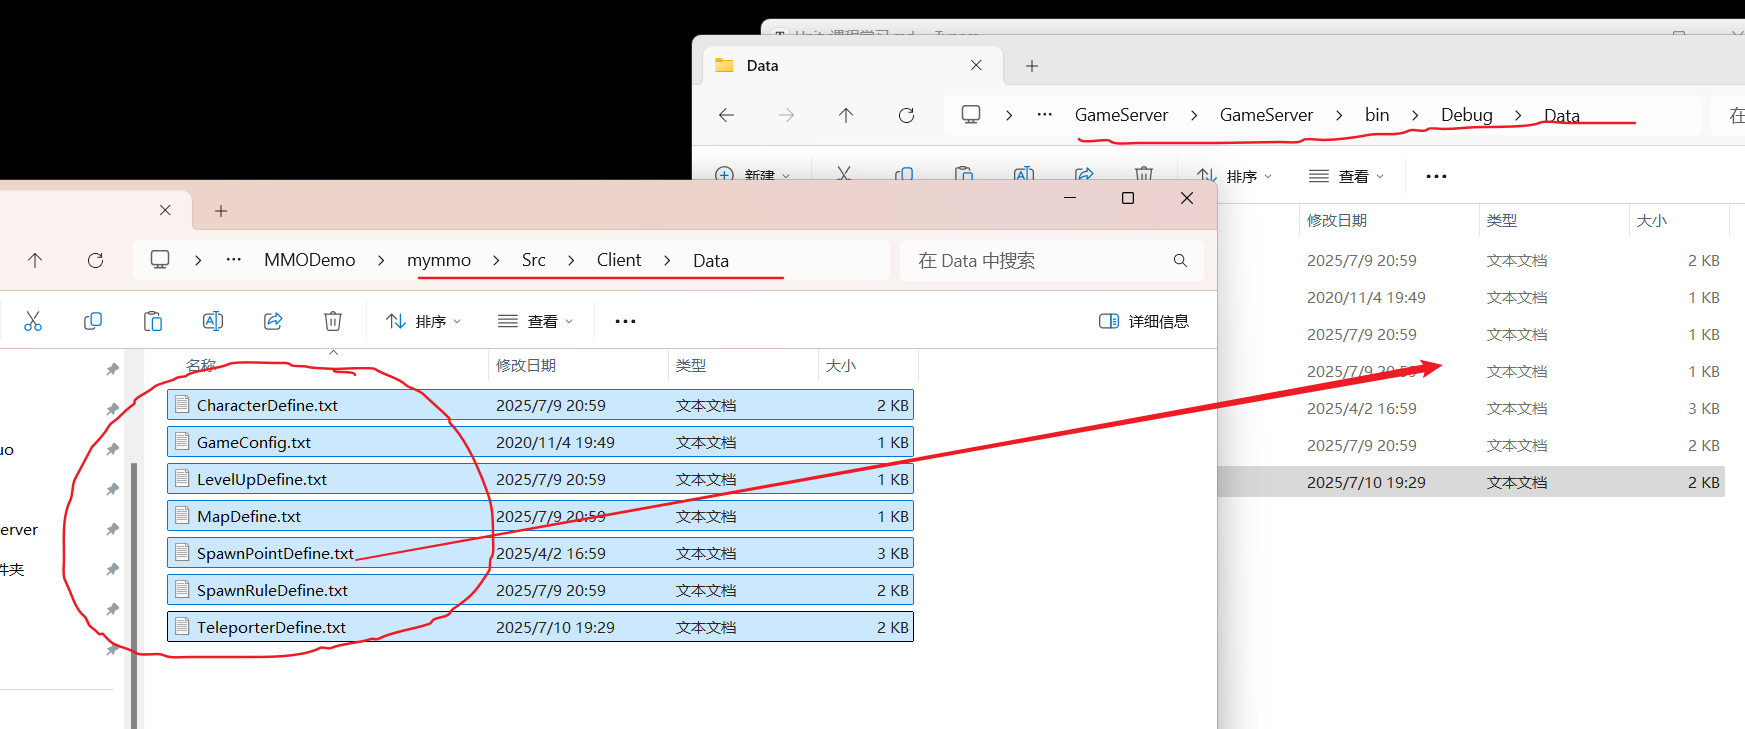Open the 查看 view dropdown in front window
This screenshot has width=1745, height=729.
tap(536, 321)
